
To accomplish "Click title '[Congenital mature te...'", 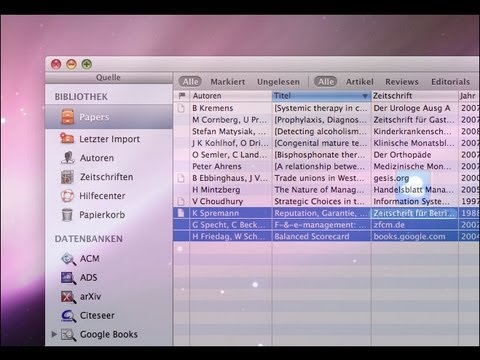I will tap(321, 143).
